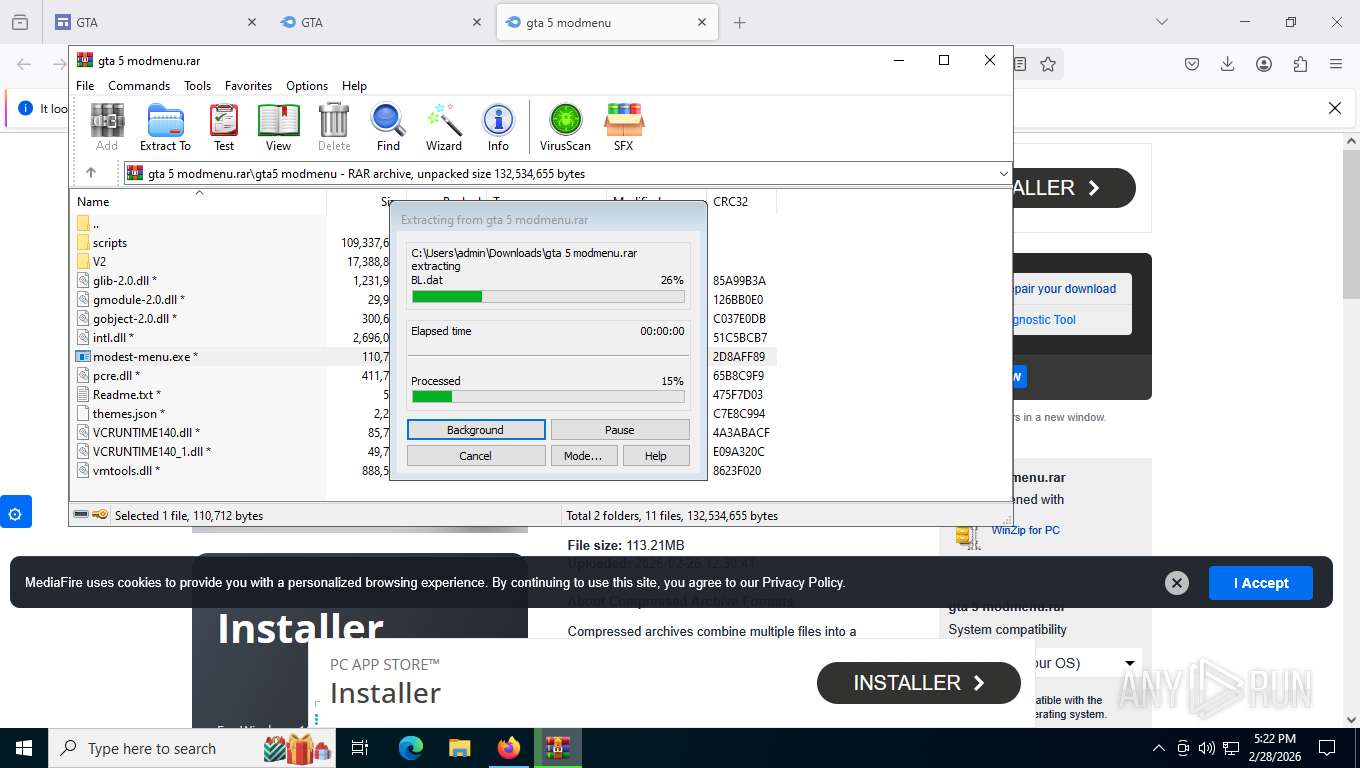This screenshot has height=768, width=1360.
Task: Open the WinRAR Help menu
Action: pos(354,86)
